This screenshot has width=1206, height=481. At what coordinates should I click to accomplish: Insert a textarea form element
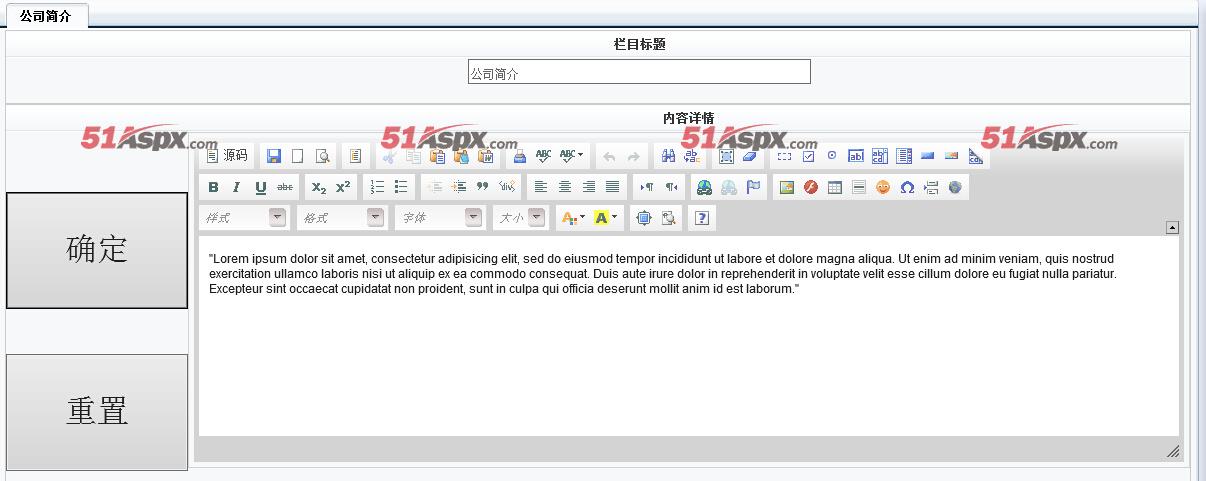tap(880, 156)
